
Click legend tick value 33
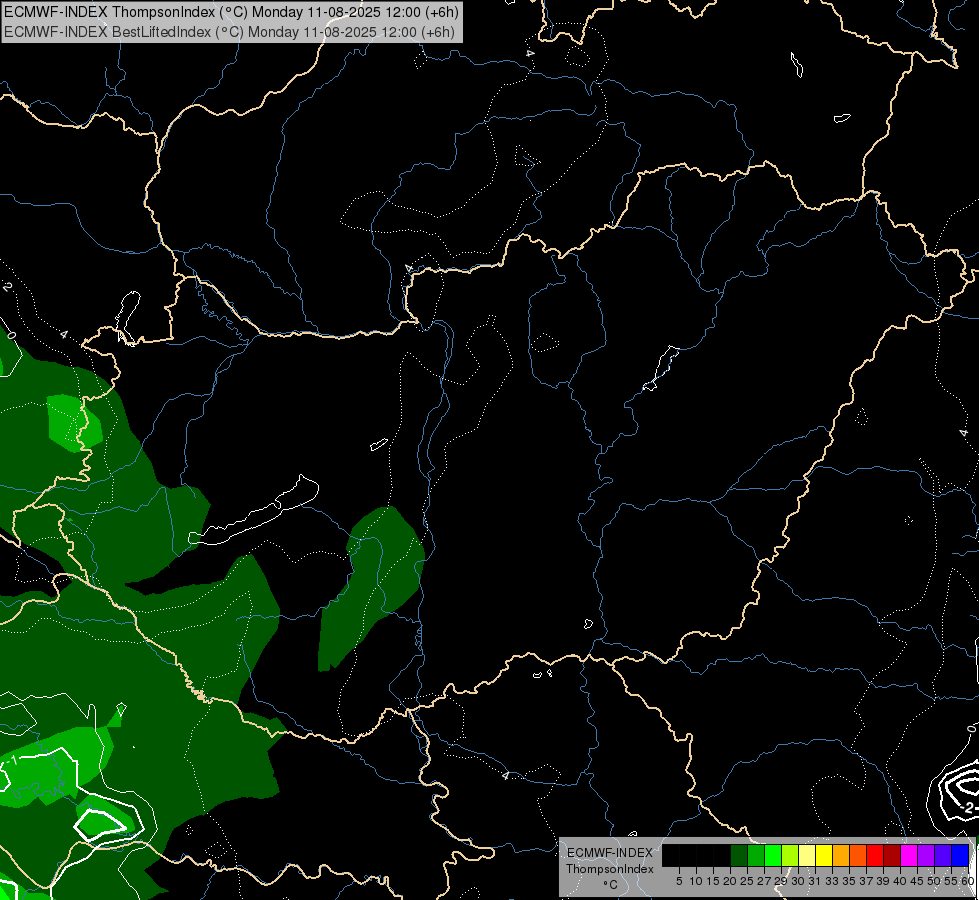click(832, 881)
